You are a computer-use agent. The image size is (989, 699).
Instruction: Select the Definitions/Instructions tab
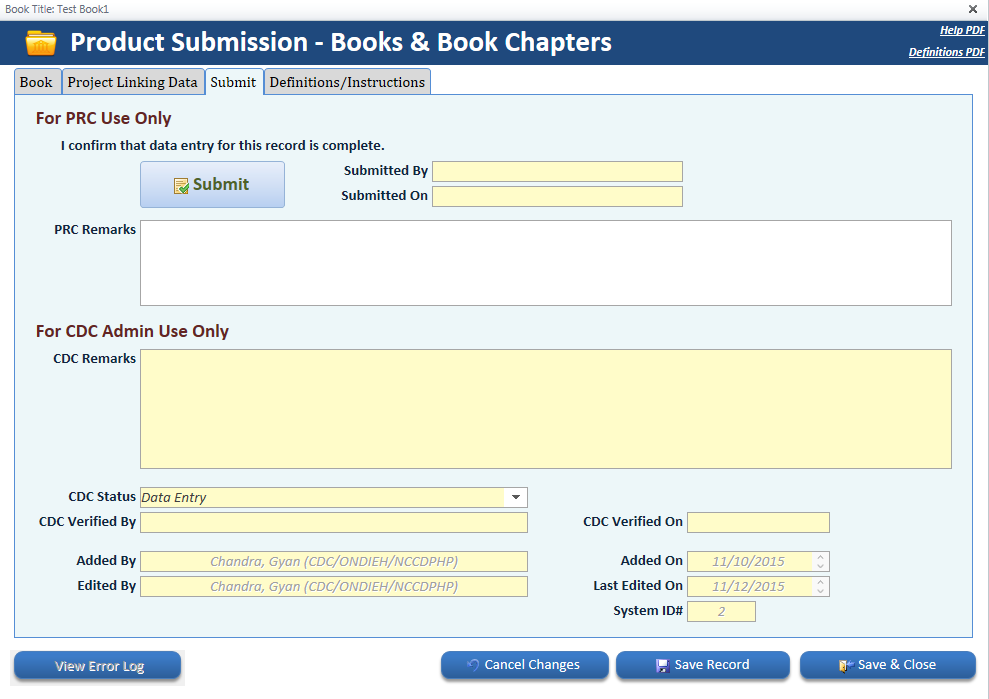tap(347, 82)
